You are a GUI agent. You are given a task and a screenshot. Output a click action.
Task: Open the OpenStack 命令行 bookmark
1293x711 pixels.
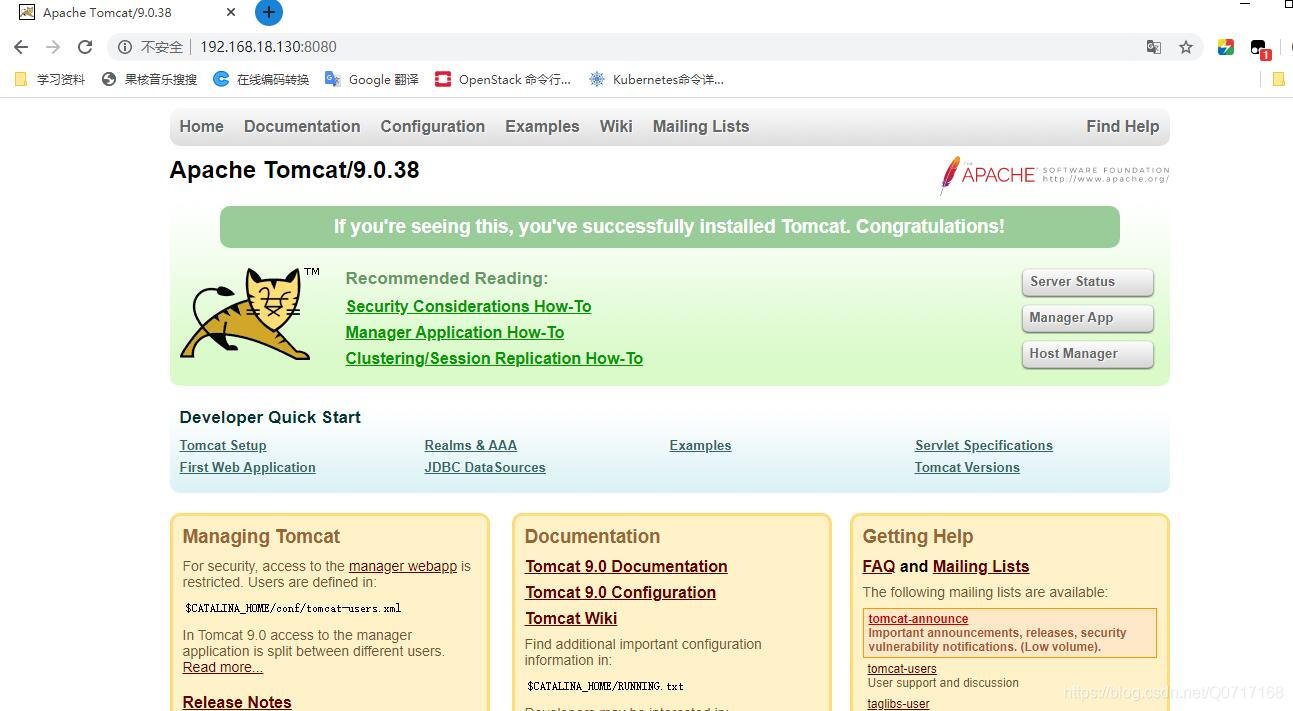pyautogui.click(x=503, y=79)
